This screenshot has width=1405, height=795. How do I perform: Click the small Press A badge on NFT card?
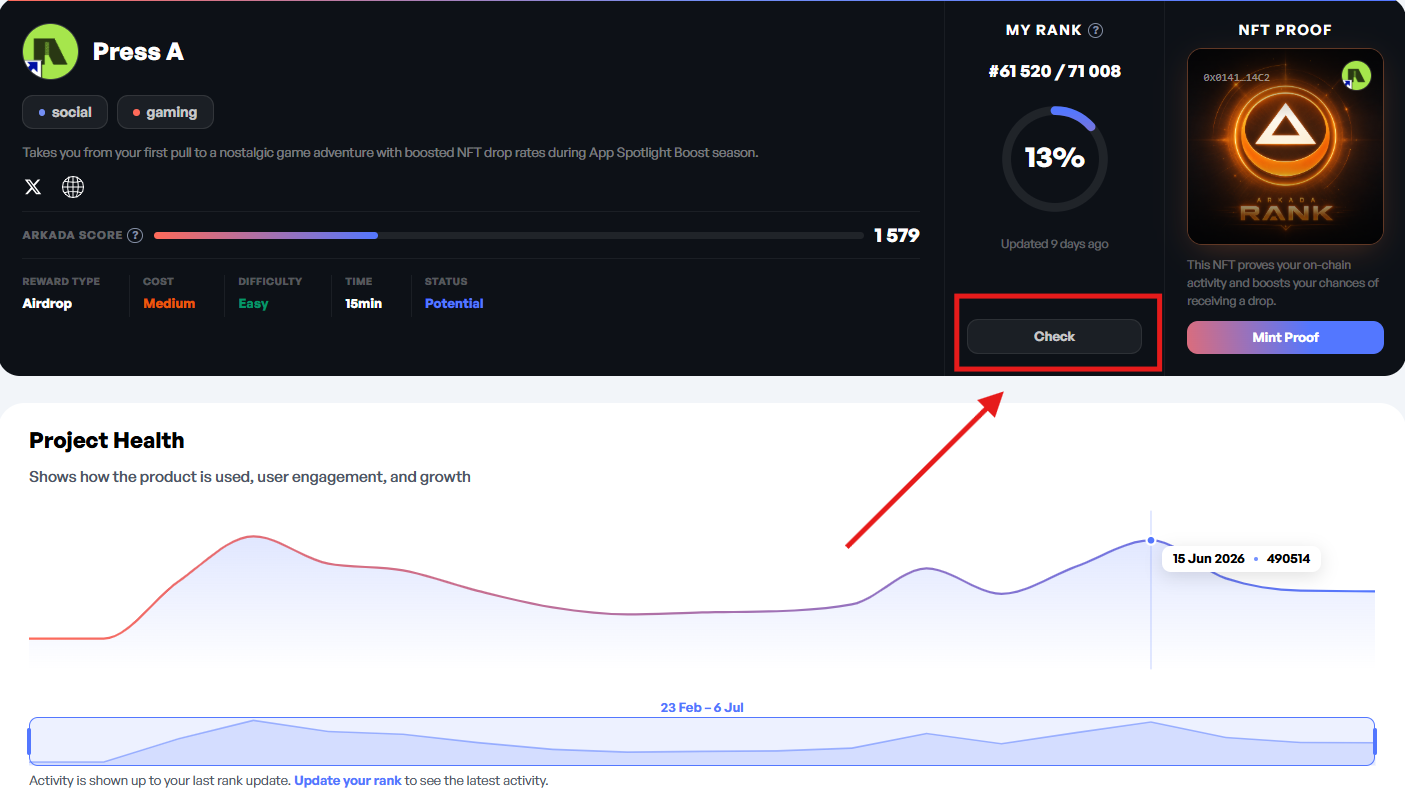point(1355,76)
